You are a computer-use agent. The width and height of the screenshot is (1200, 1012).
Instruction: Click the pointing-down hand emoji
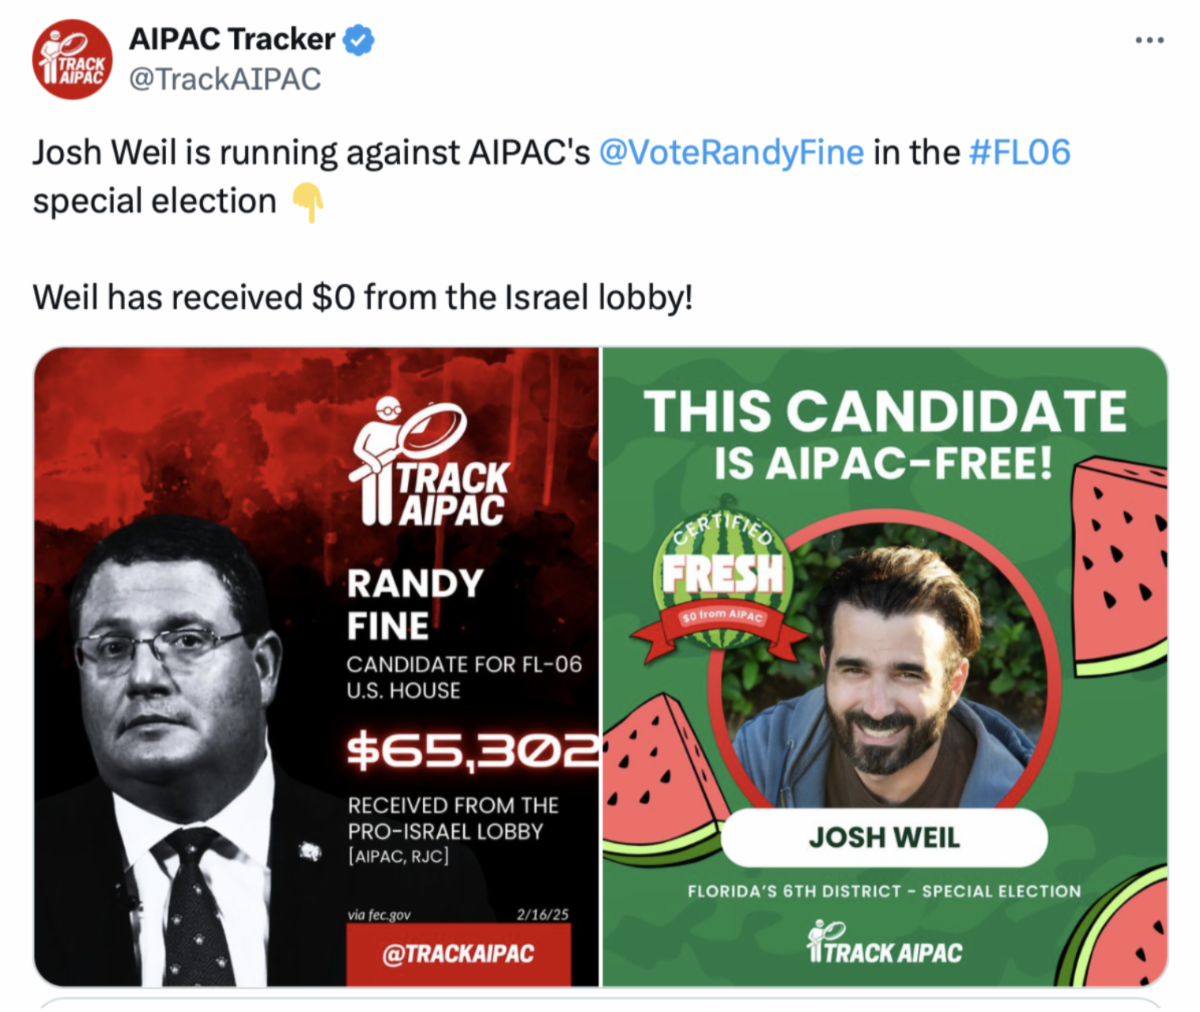pyautogui.click(x=308, y=203)
